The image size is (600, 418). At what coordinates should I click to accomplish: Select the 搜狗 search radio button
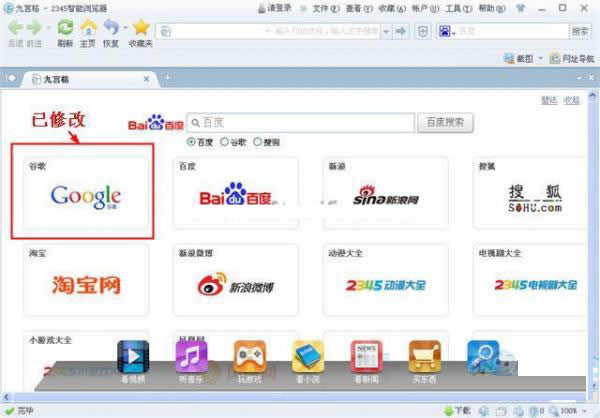(x=258, y=142)
